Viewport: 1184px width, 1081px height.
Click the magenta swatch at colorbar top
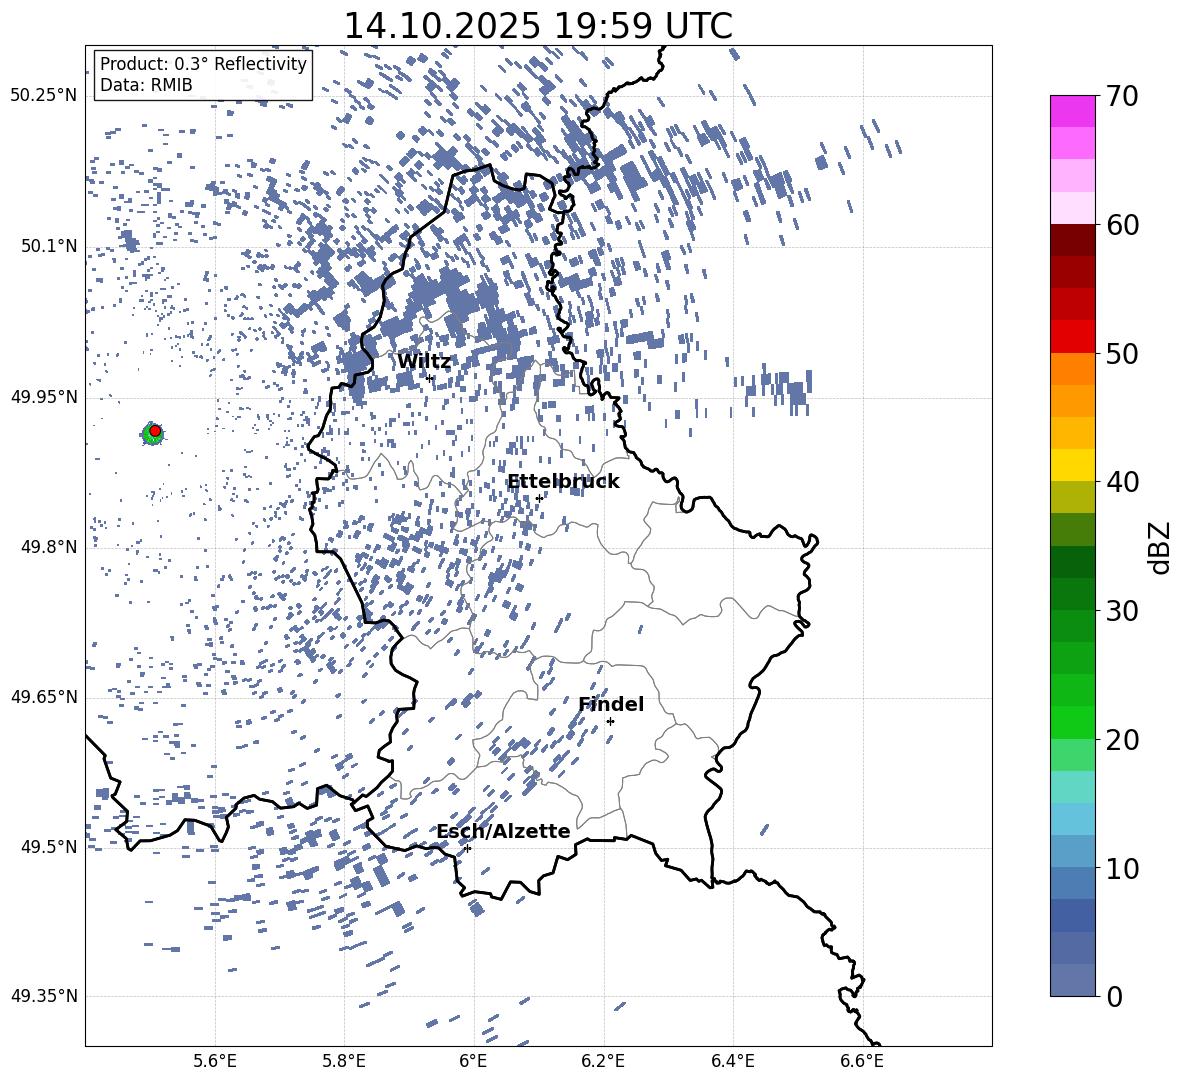click(x=1072, y=111)
